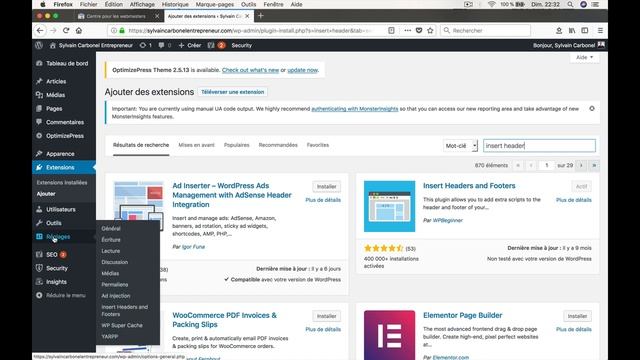
Task: Open Créer menu in admin bar
Action: [190, 45]
